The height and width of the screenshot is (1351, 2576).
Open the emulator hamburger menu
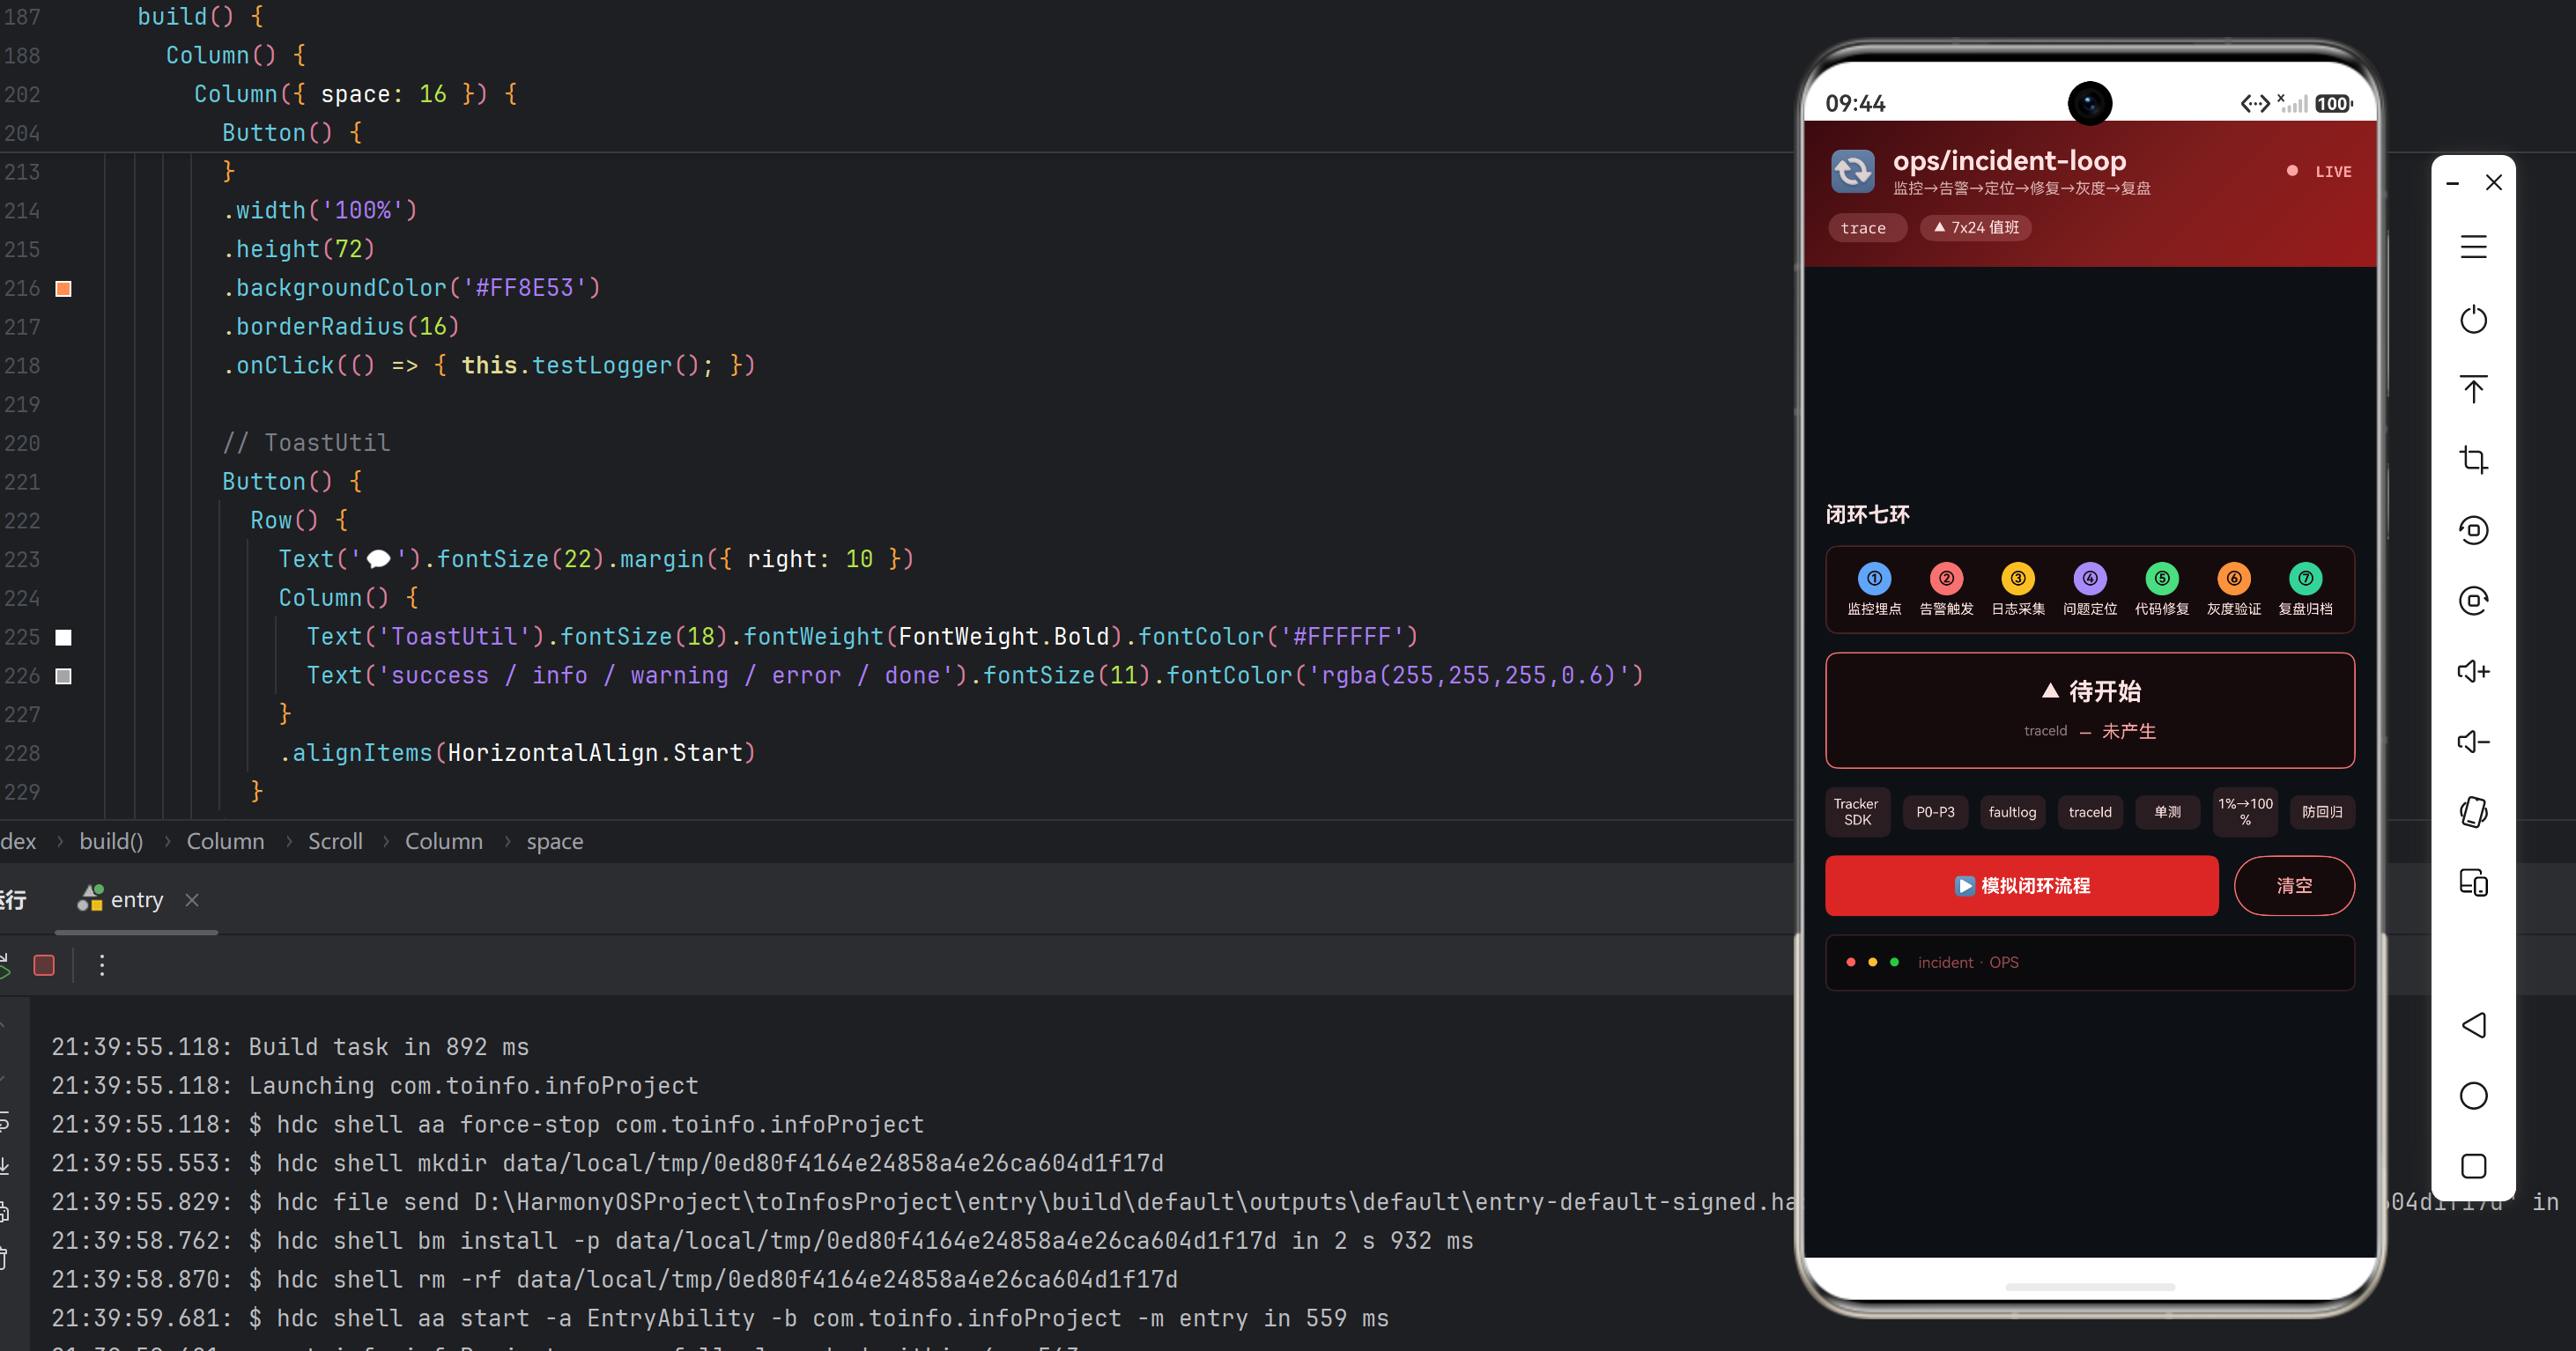[2473, 246]
